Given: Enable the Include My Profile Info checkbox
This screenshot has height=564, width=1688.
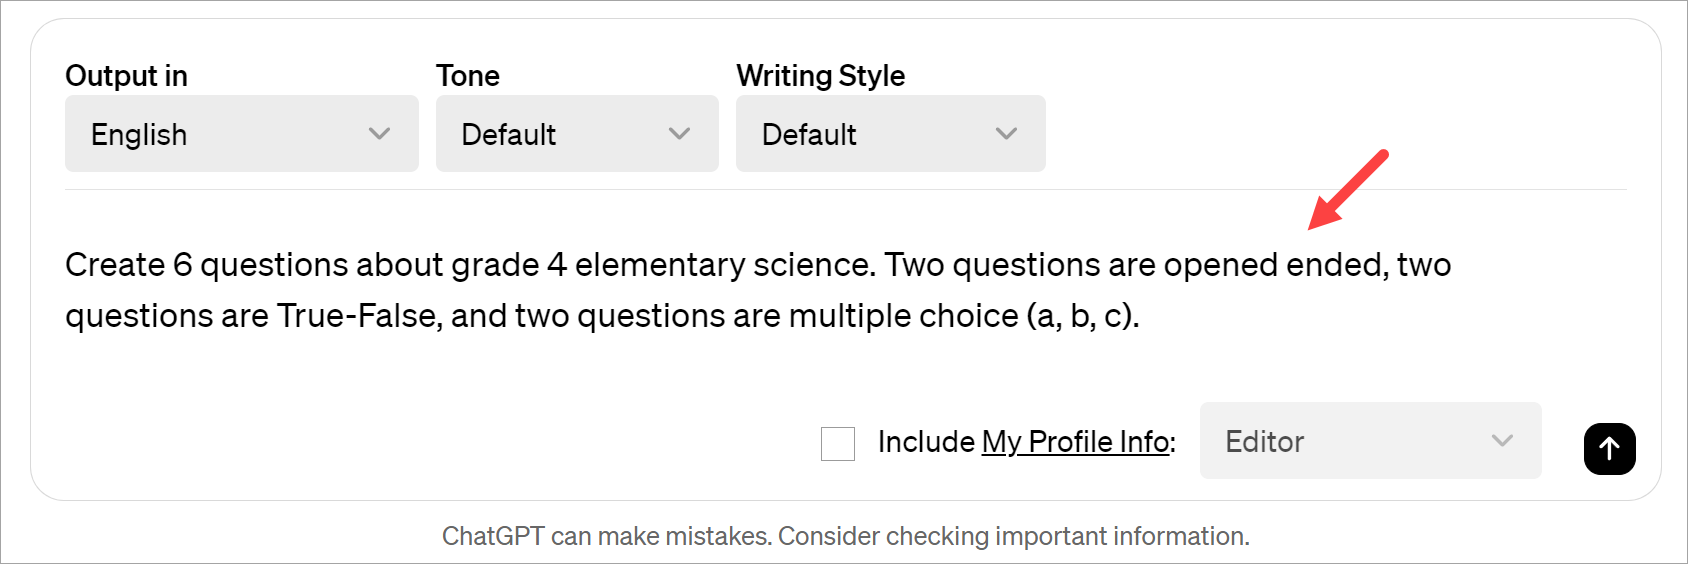Looking at the screenshot, I should (x=838, y=443).
